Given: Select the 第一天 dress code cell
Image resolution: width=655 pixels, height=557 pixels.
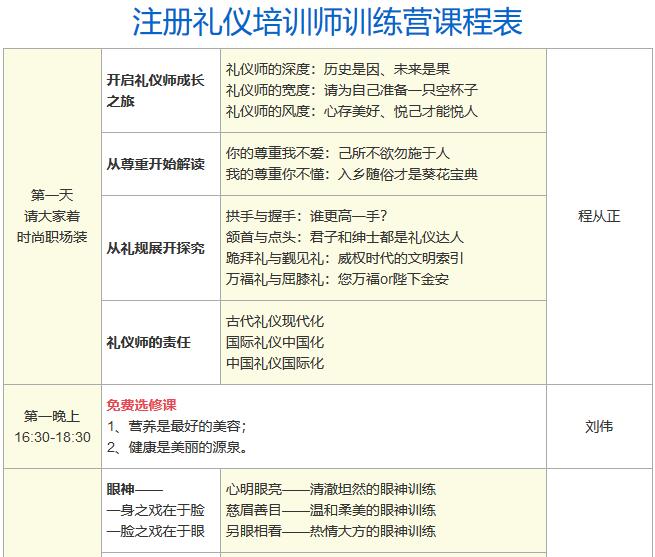Looking at the screenshot, I should [x=52, y=216].
